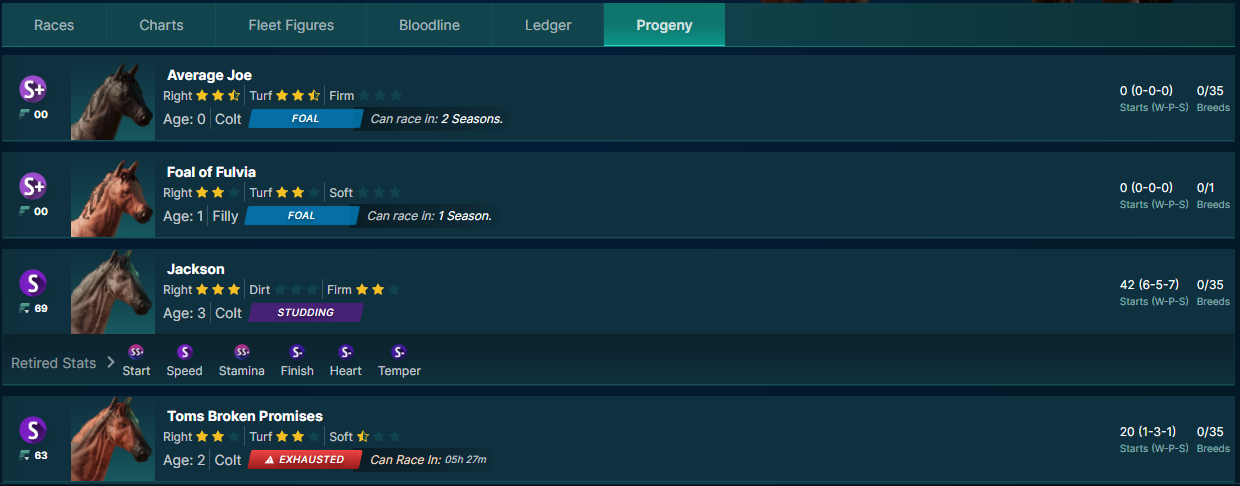Click Jackson's STUDDING status badge

[306, 313]
